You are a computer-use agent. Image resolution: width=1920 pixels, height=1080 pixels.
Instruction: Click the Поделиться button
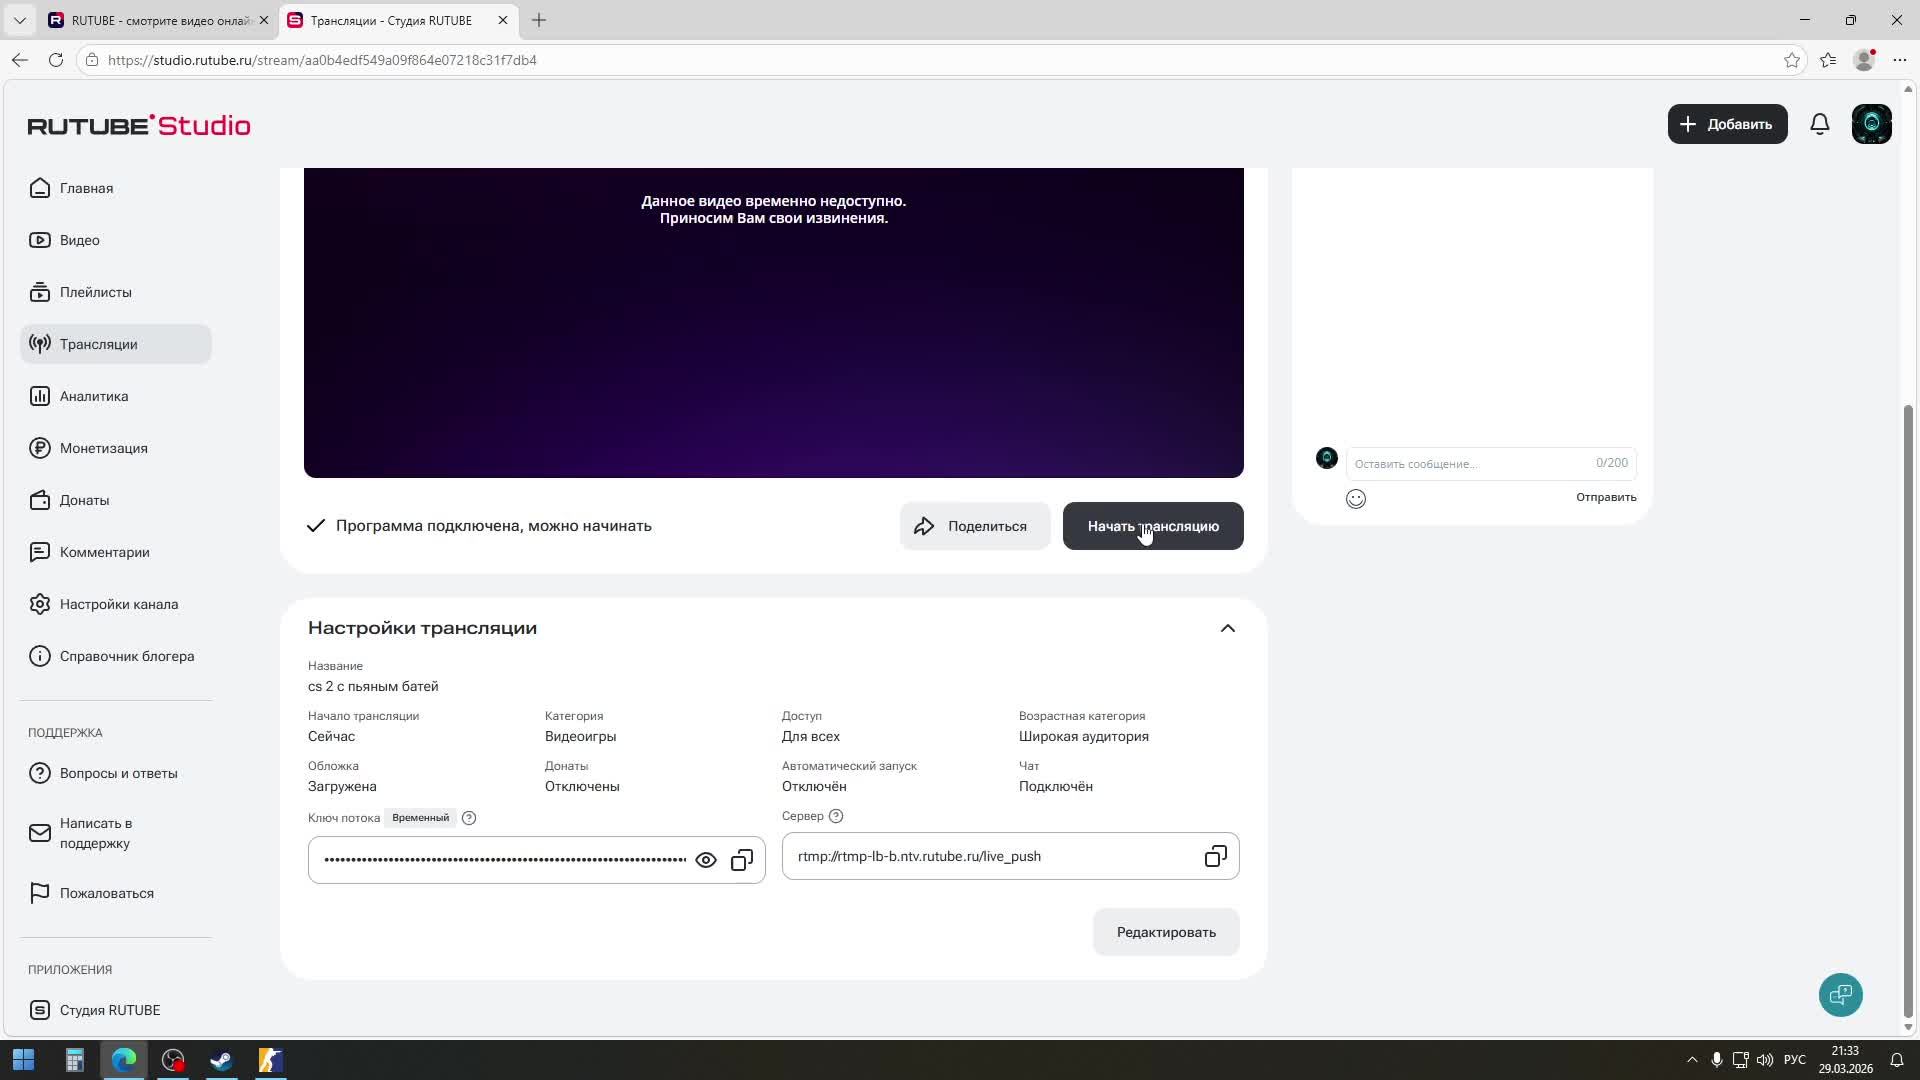(974, 526)
